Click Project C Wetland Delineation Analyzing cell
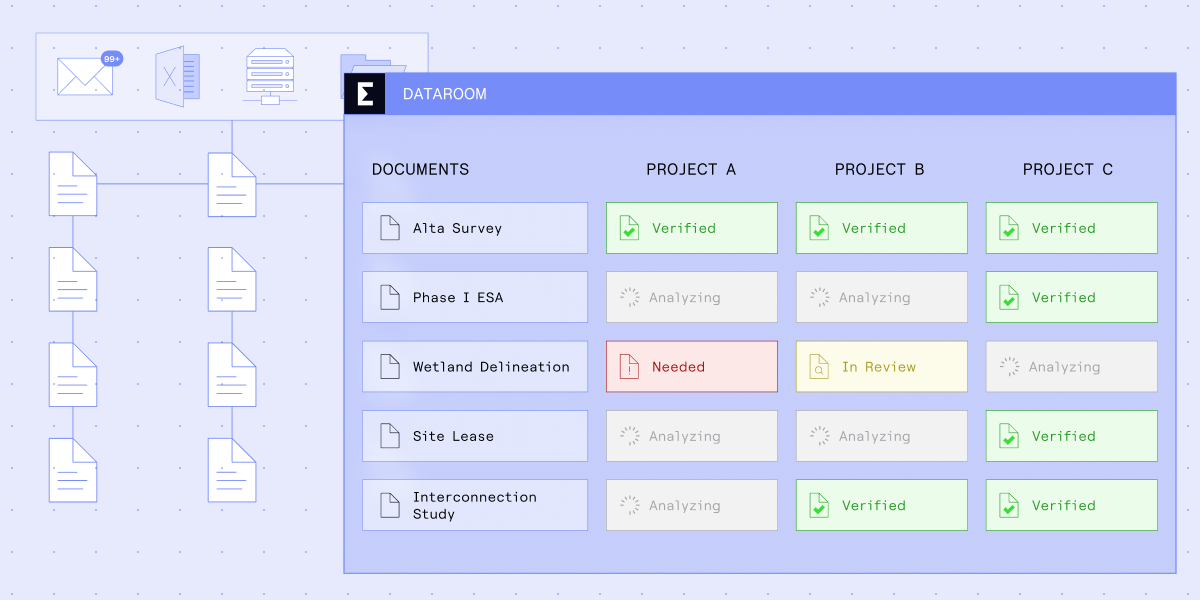This screenshot has height=600, width=1200. (x=1072, y=367)
